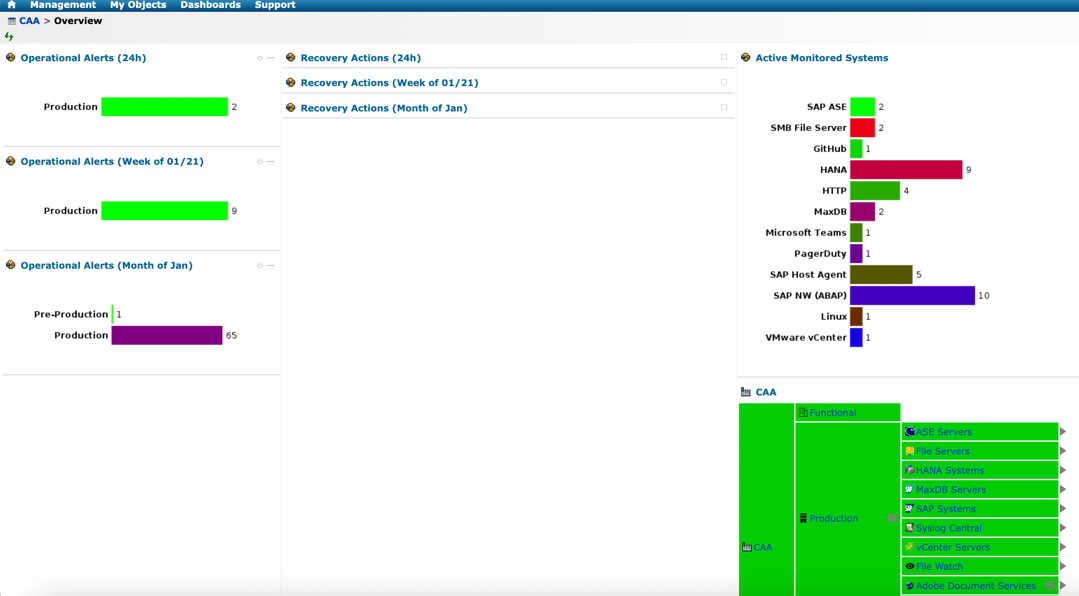This screenshot has width=1079, height=596.
Task: Click the small grey icon right of Production node
Action: pyautogui.click(x=892, y=518)
